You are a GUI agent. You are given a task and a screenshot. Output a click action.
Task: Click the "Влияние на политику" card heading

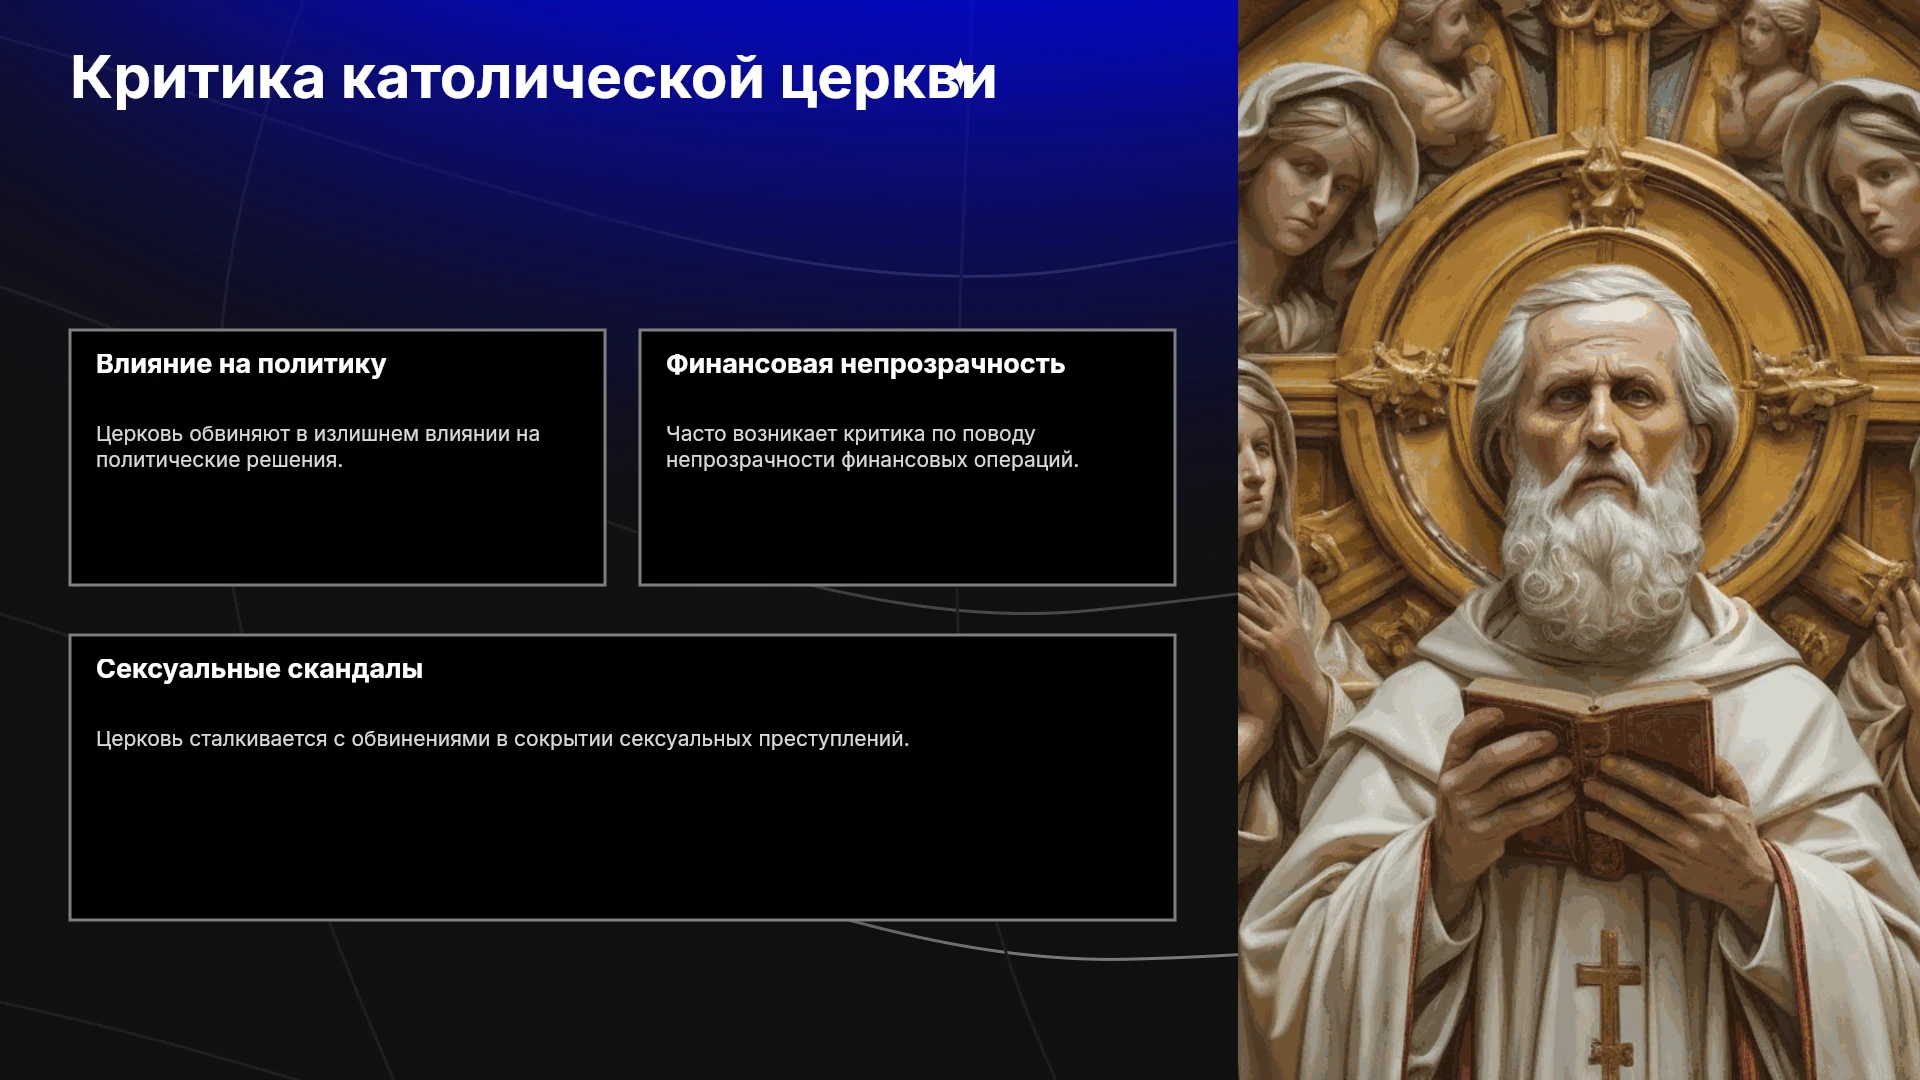tap(241, 364)
